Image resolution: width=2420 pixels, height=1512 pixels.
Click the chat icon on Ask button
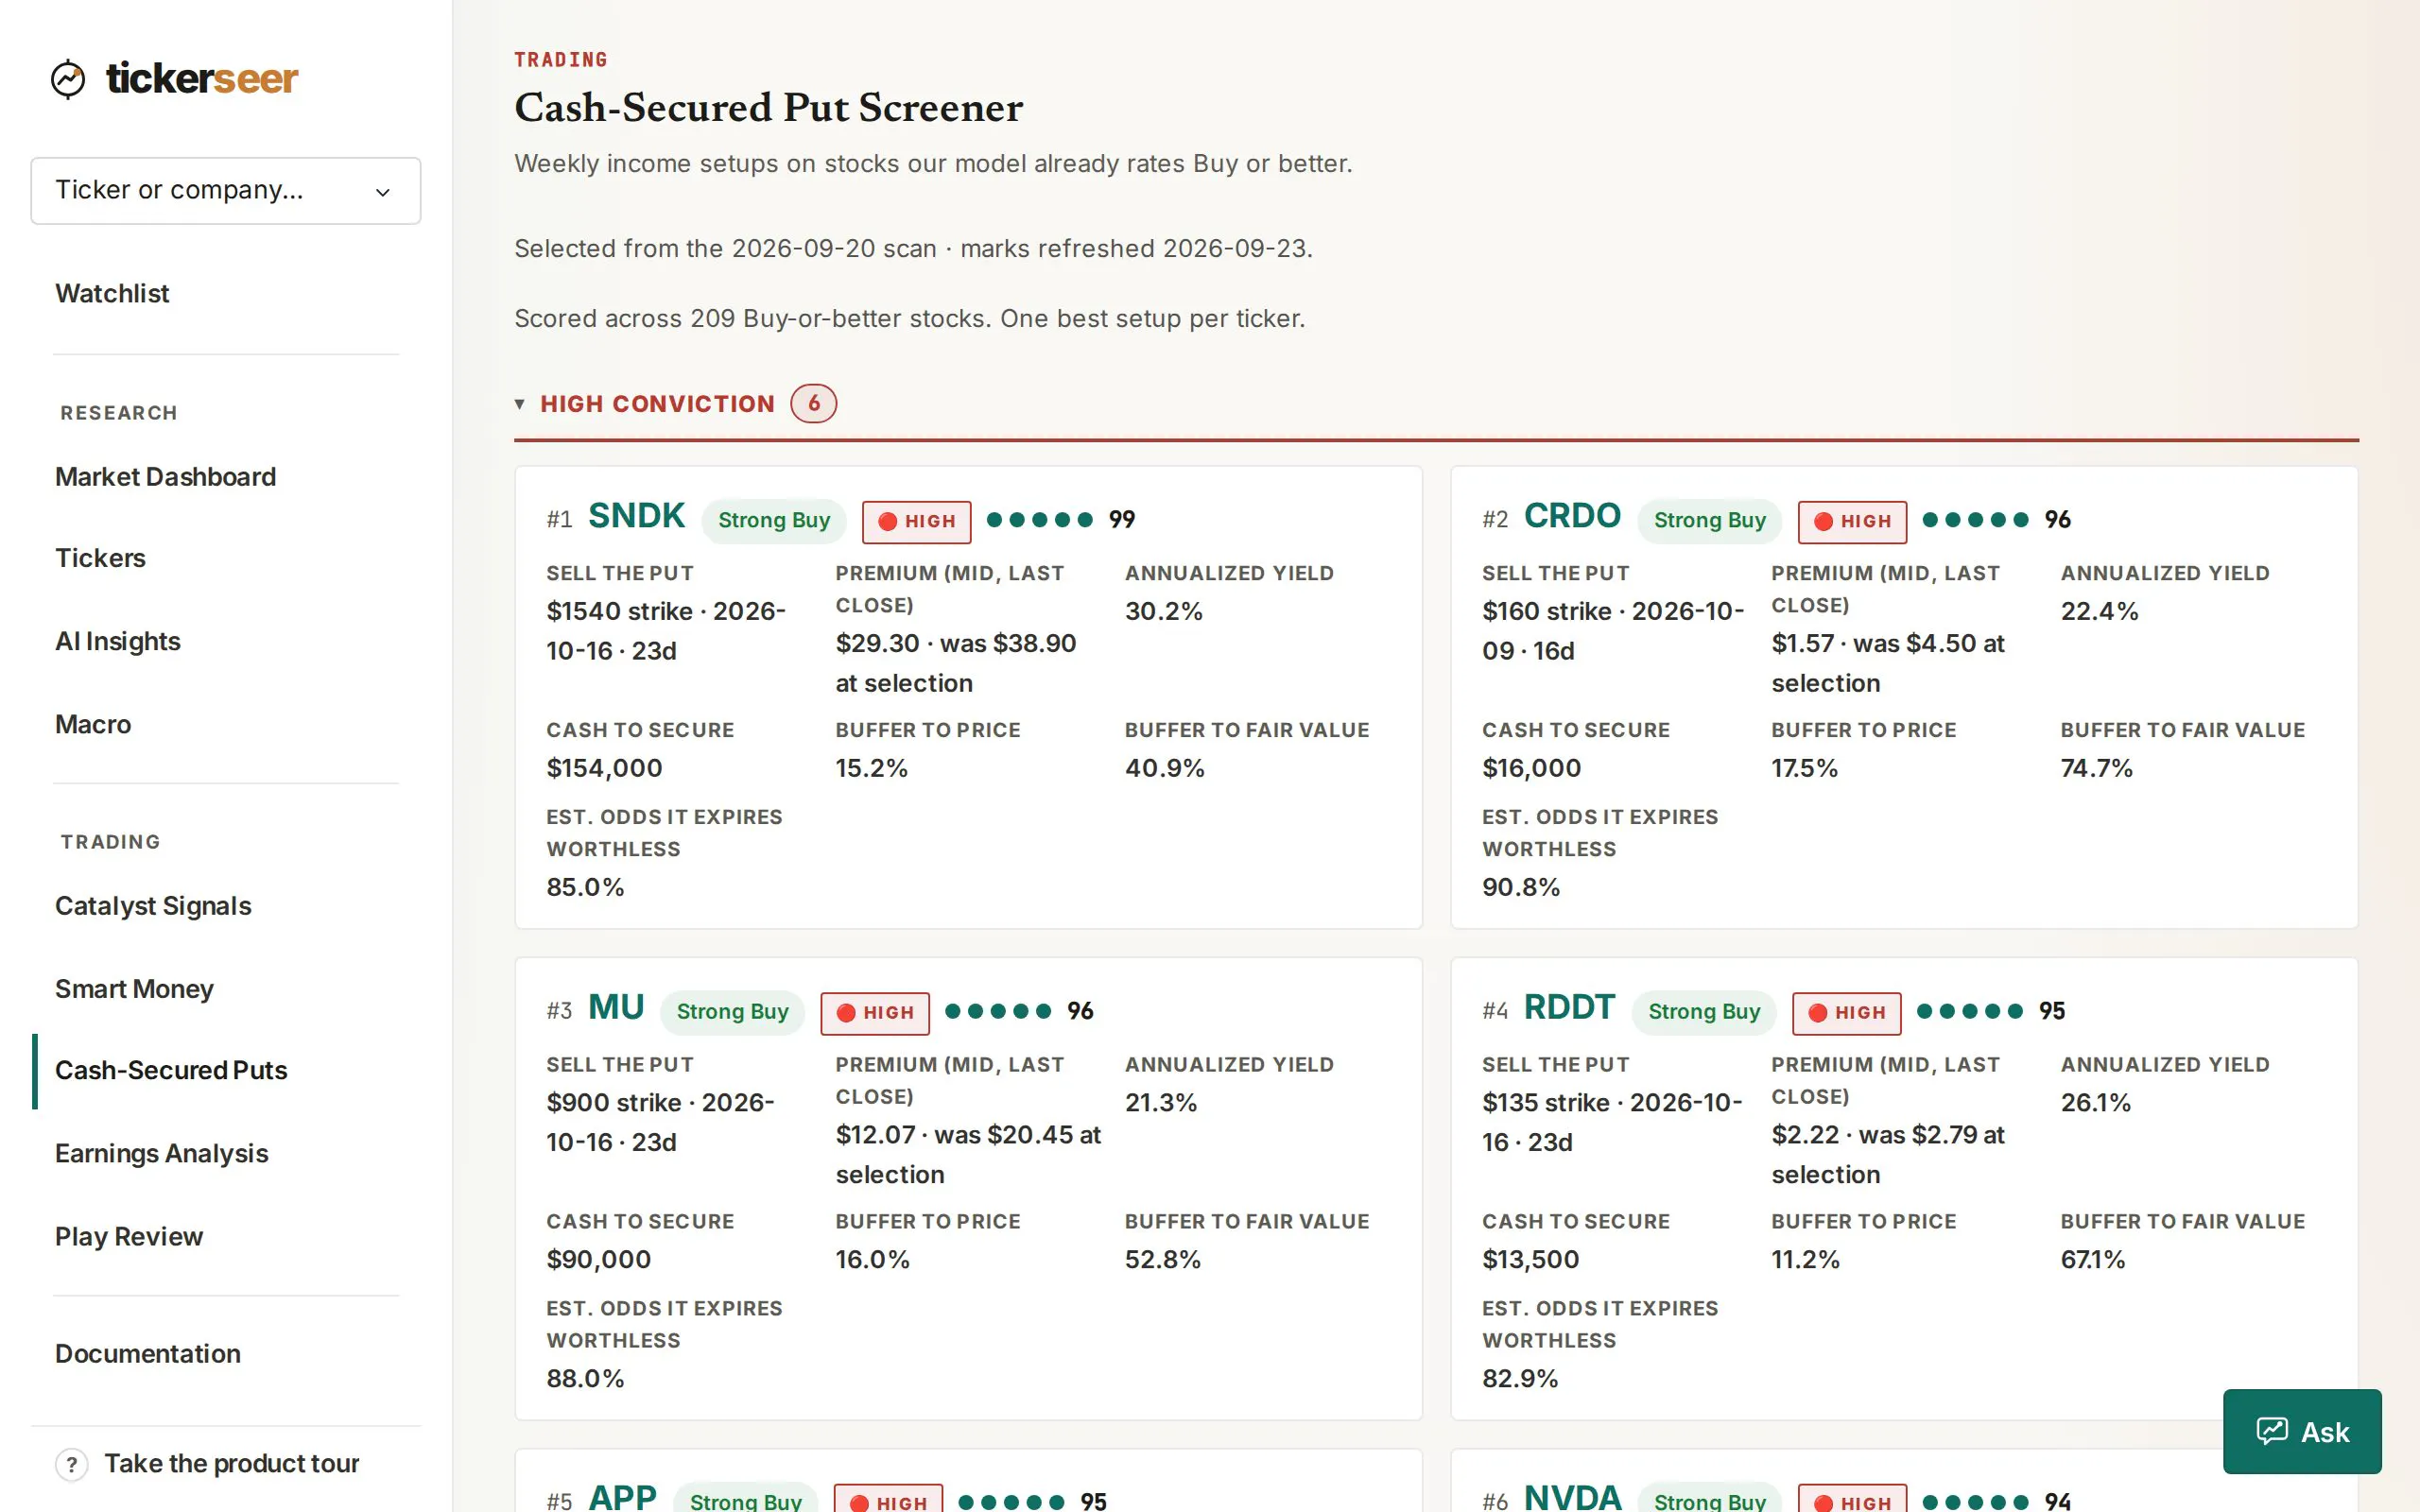click(x=2272, y=1431)
